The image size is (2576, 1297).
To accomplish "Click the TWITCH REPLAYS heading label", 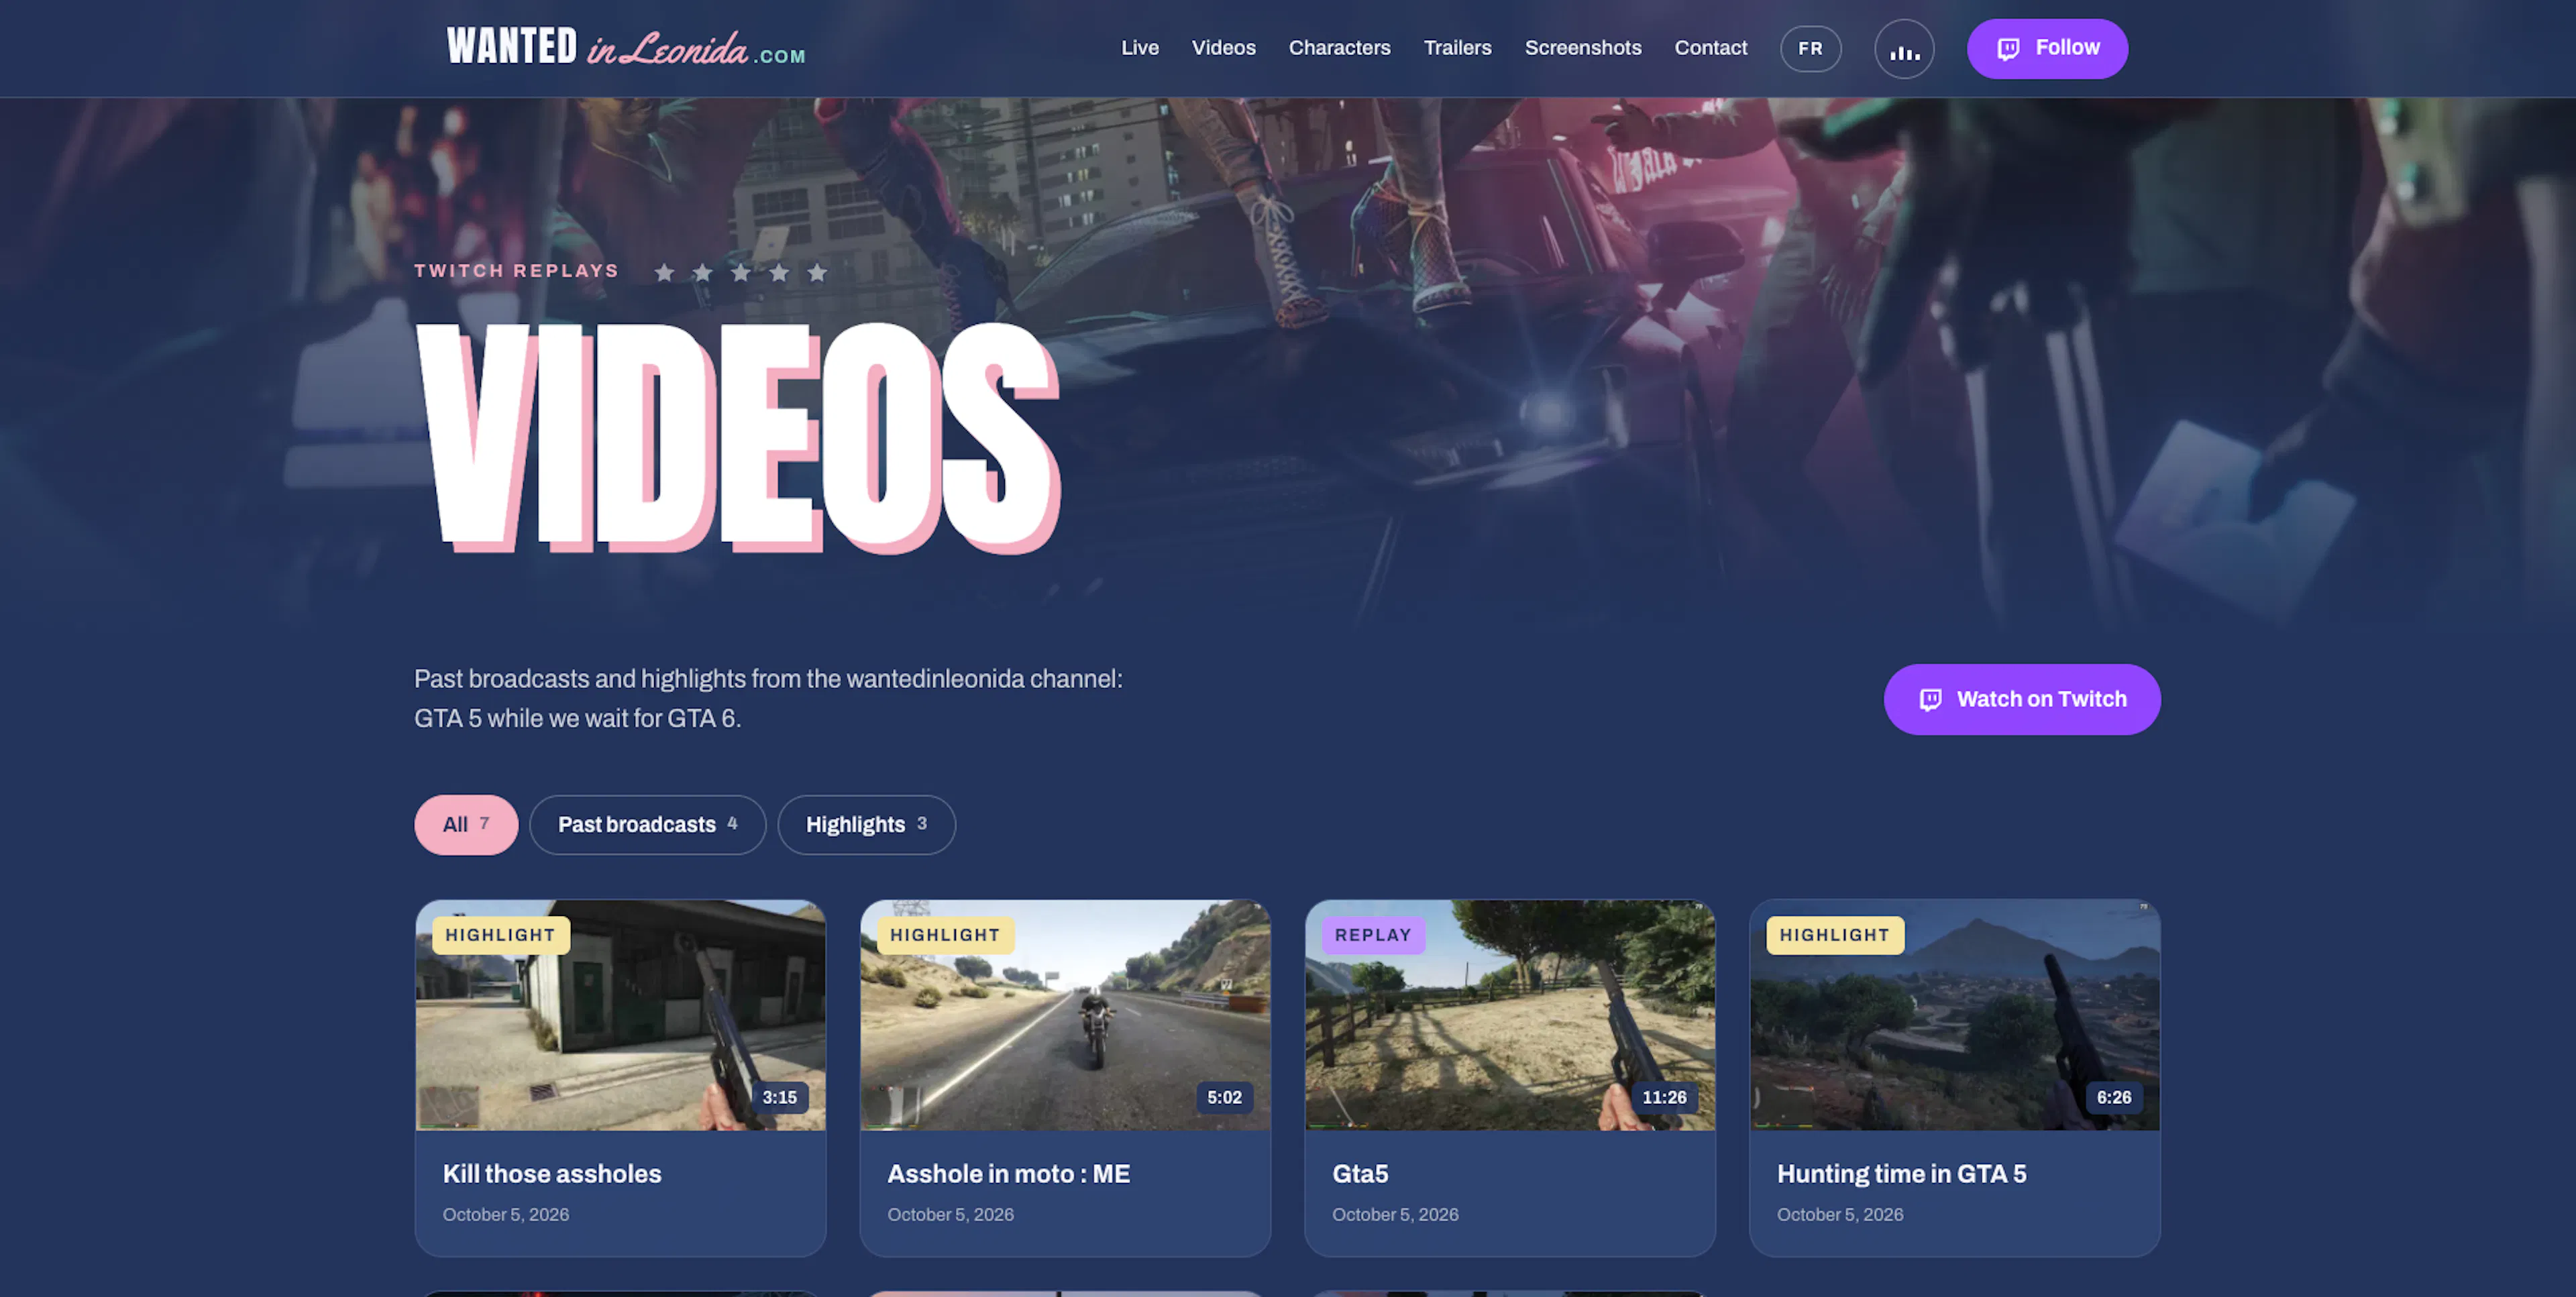I will coord(517,271).
